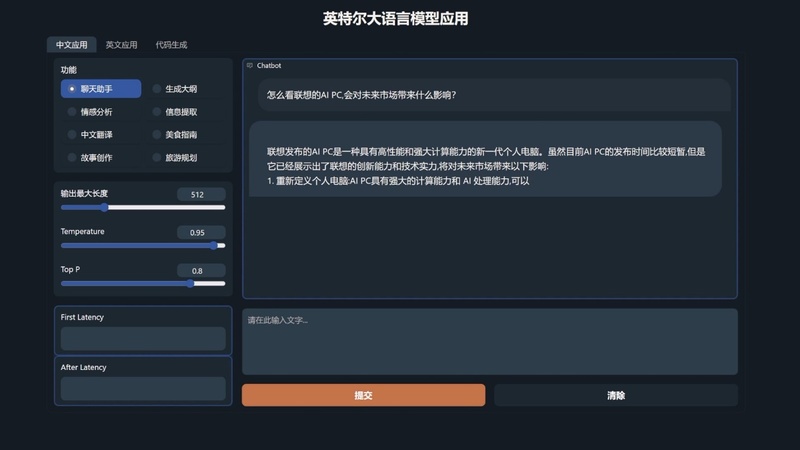The image size is (800, 450).
Task: Open the 代码生成 tab
Action: click(171, 45)
